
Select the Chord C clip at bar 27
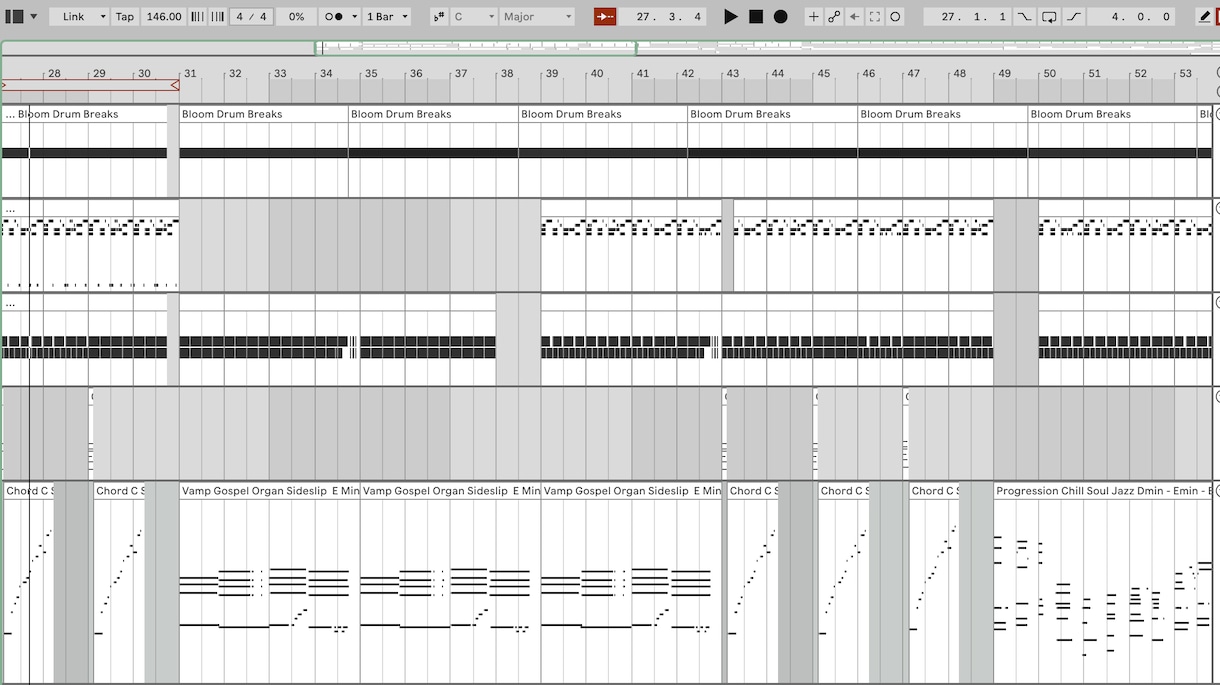pos(28,491)
